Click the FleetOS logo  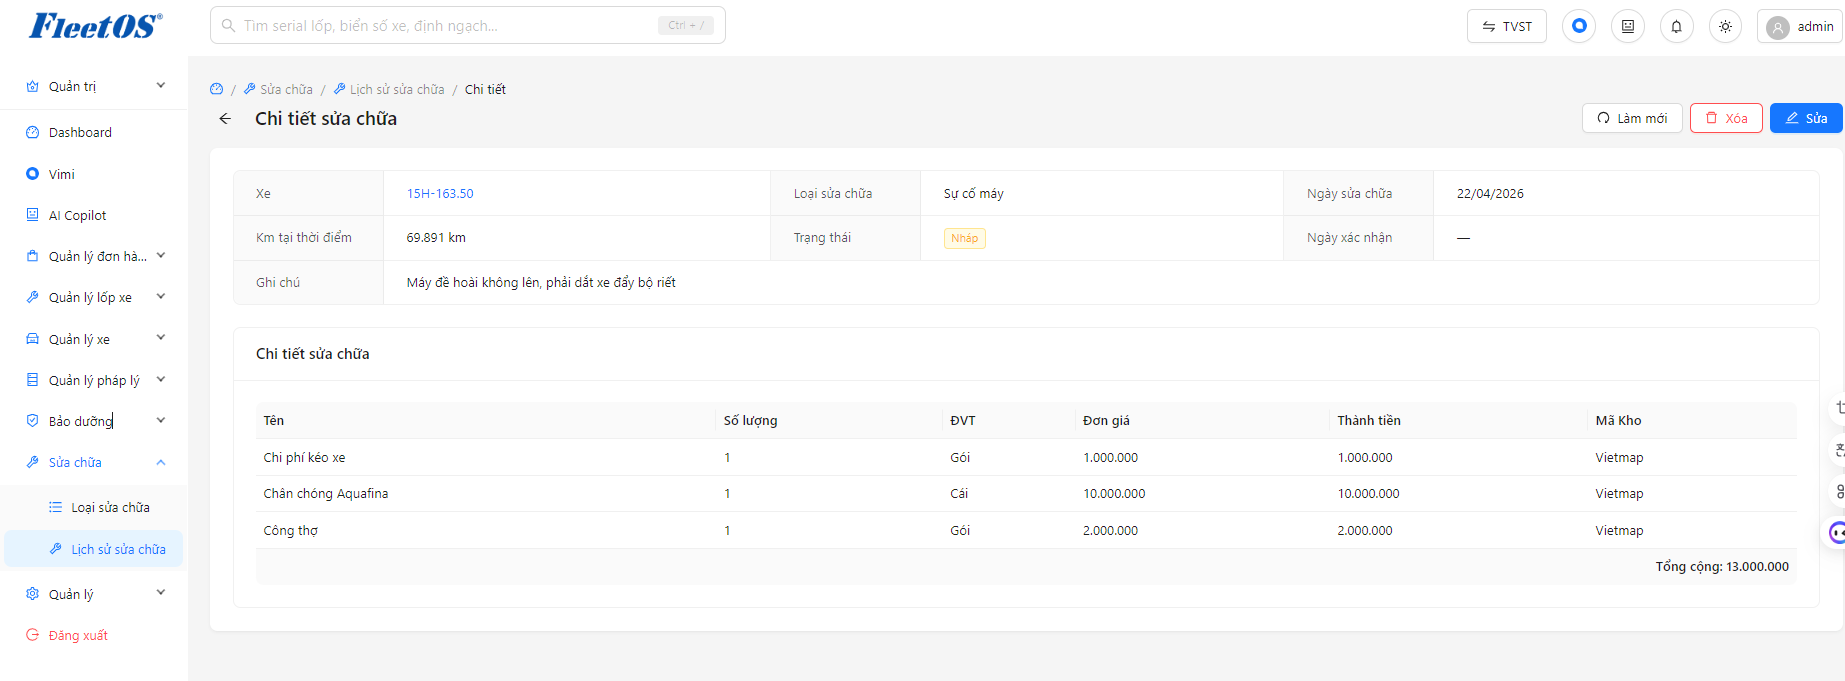(x=95, y=26)
